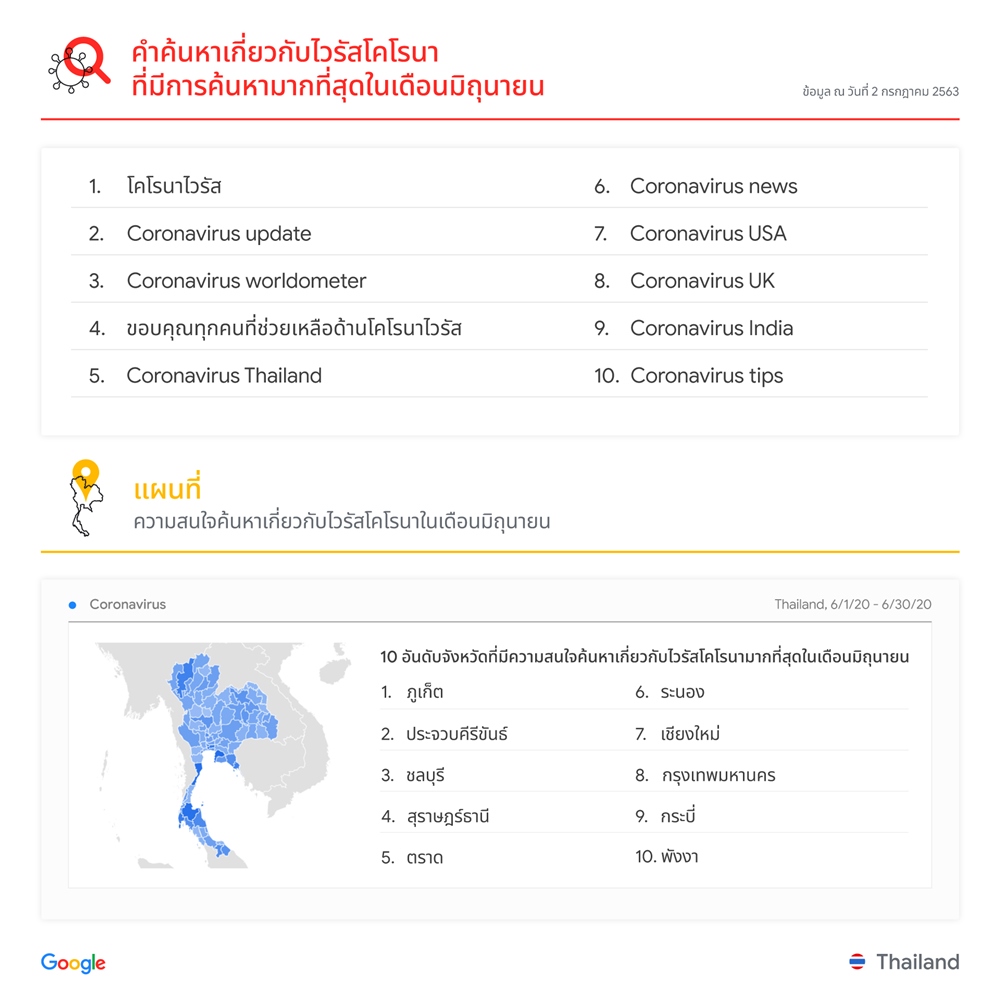1000x1000 pixels.
Task: Select the Coronavirus news search term
Action: 714,186
